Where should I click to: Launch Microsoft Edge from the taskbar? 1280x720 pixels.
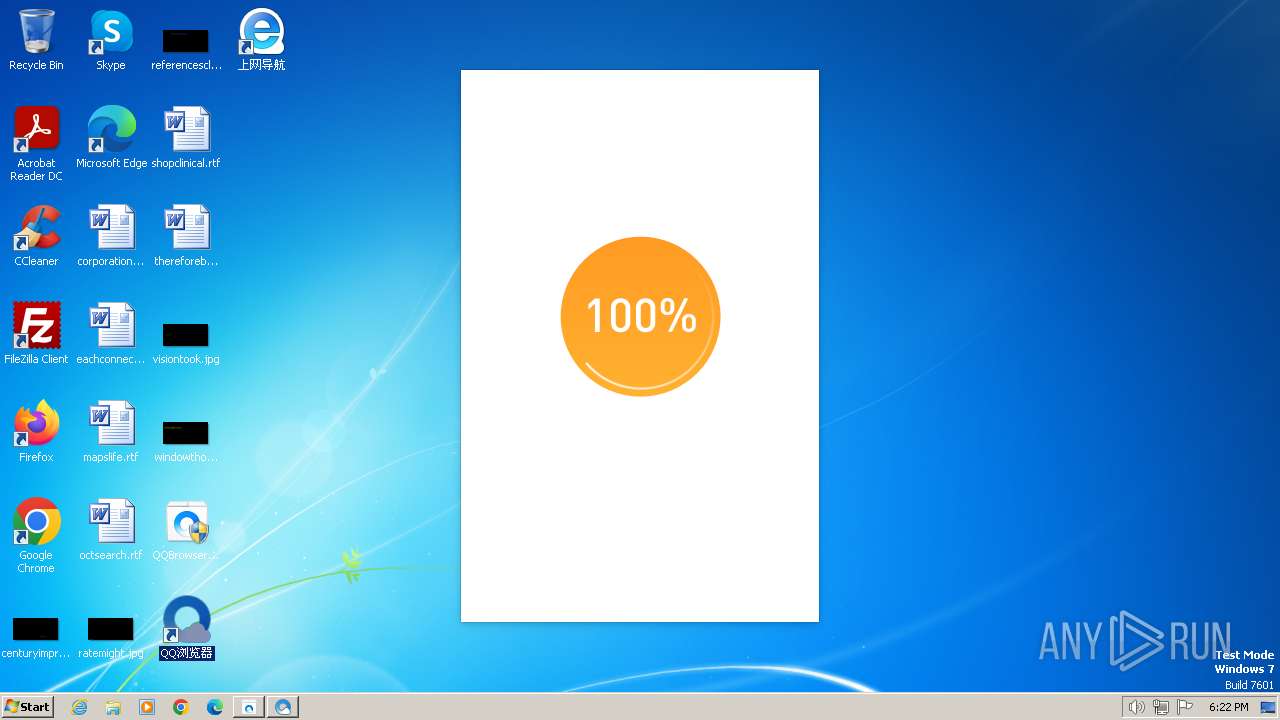tap(215, 707)
